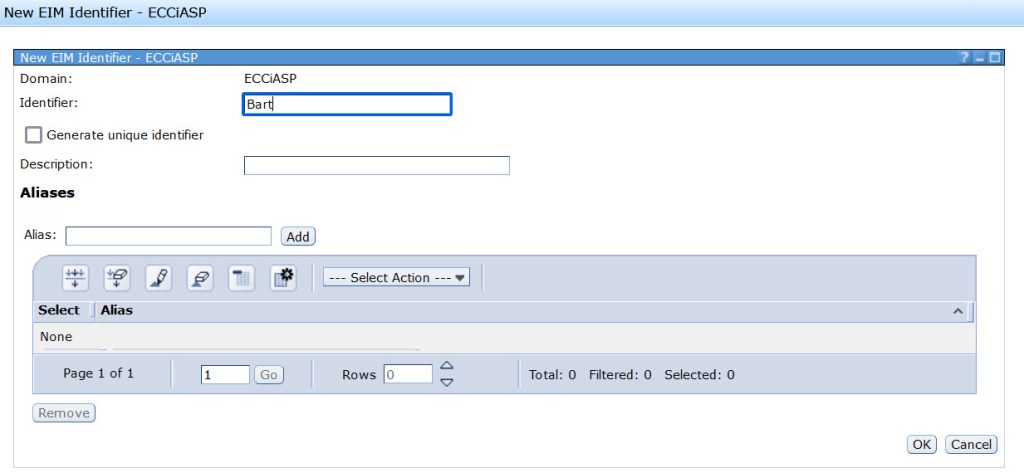The width and height of the screenshot is (1024, 473).
Task: Open Edit sort with the pencil icon
Action: [158, 278]
